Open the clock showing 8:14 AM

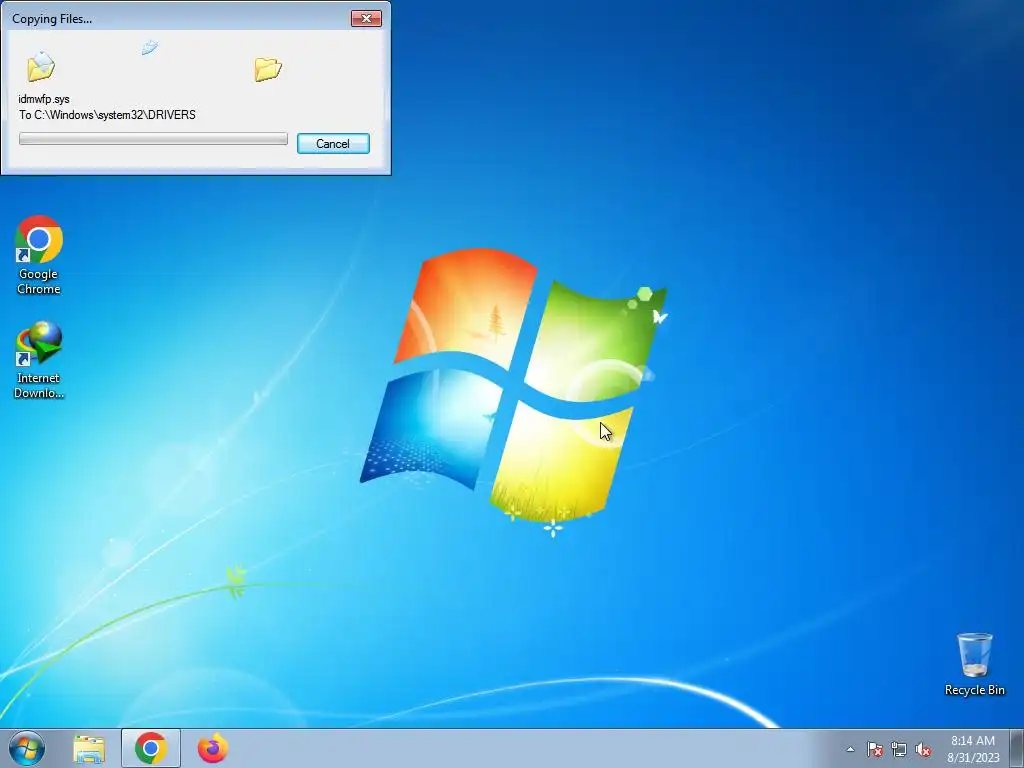pos(973,749)
